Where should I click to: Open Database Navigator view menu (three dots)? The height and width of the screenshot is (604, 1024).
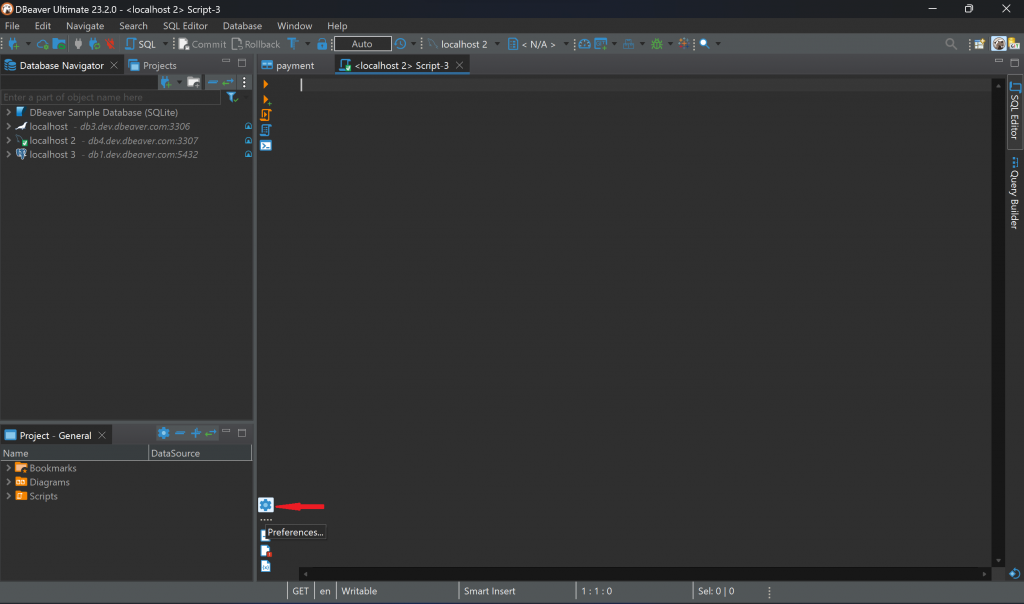tap(244, 82)
